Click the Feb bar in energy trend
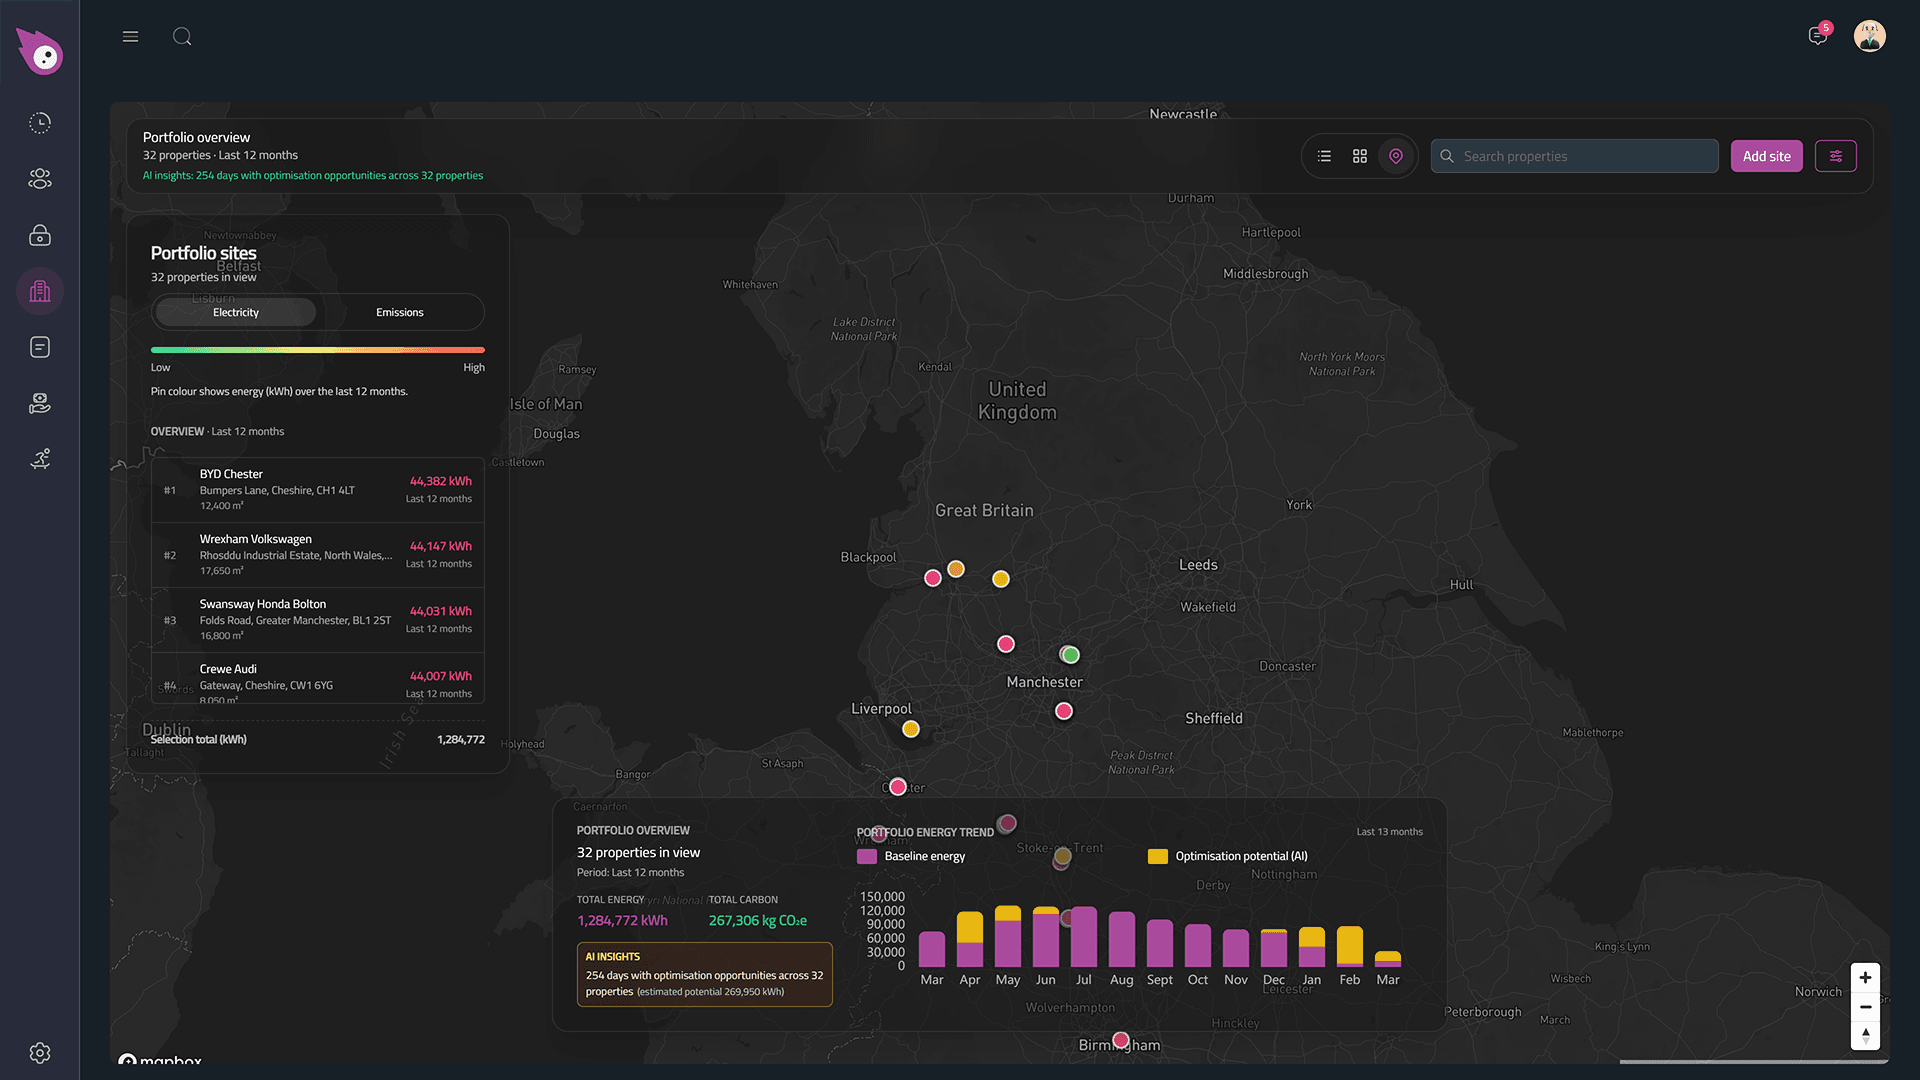This screenshot has width=1920, height=1080. 1350,947
